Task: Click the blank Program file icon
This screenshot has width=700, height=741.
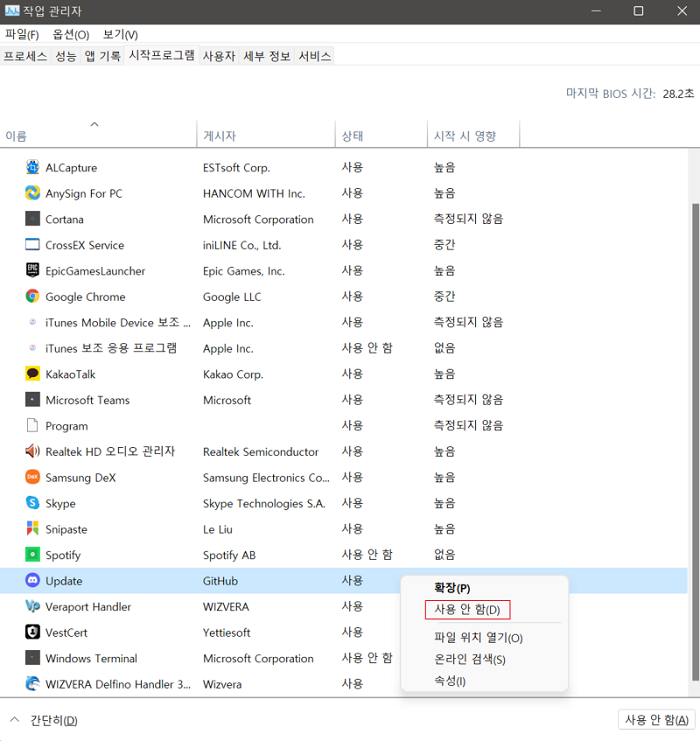Action: pyautogui.click(x=32, y=425)
